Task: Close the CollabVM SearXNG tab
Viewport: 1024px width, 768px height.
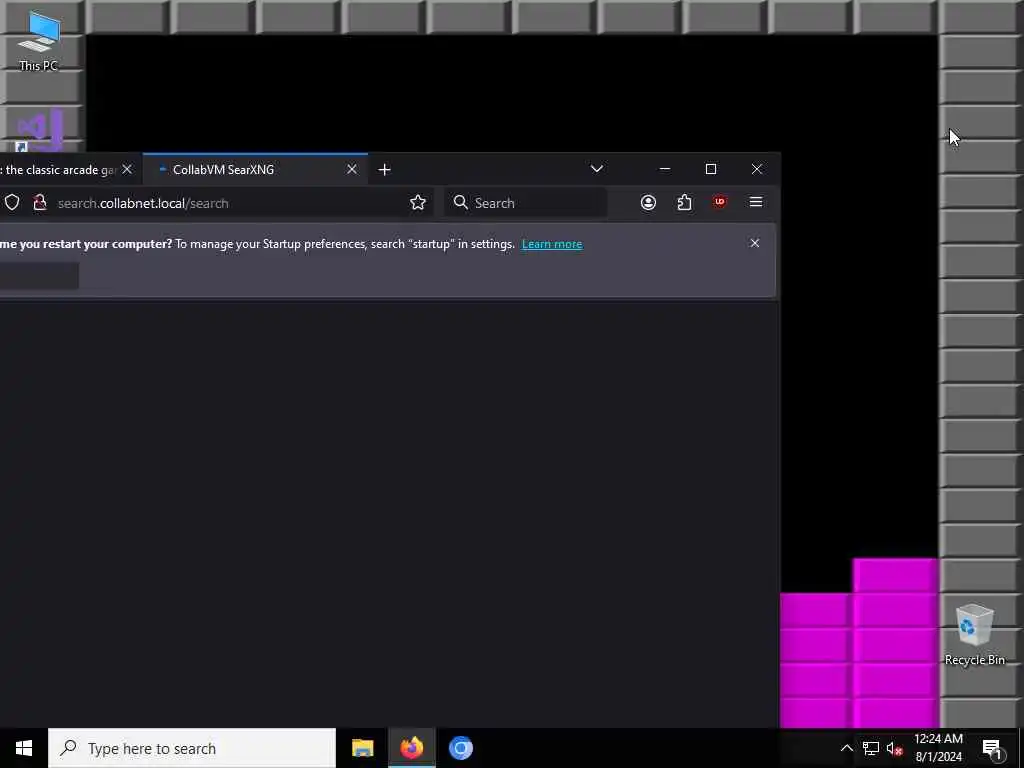Action: coord(352,169)
